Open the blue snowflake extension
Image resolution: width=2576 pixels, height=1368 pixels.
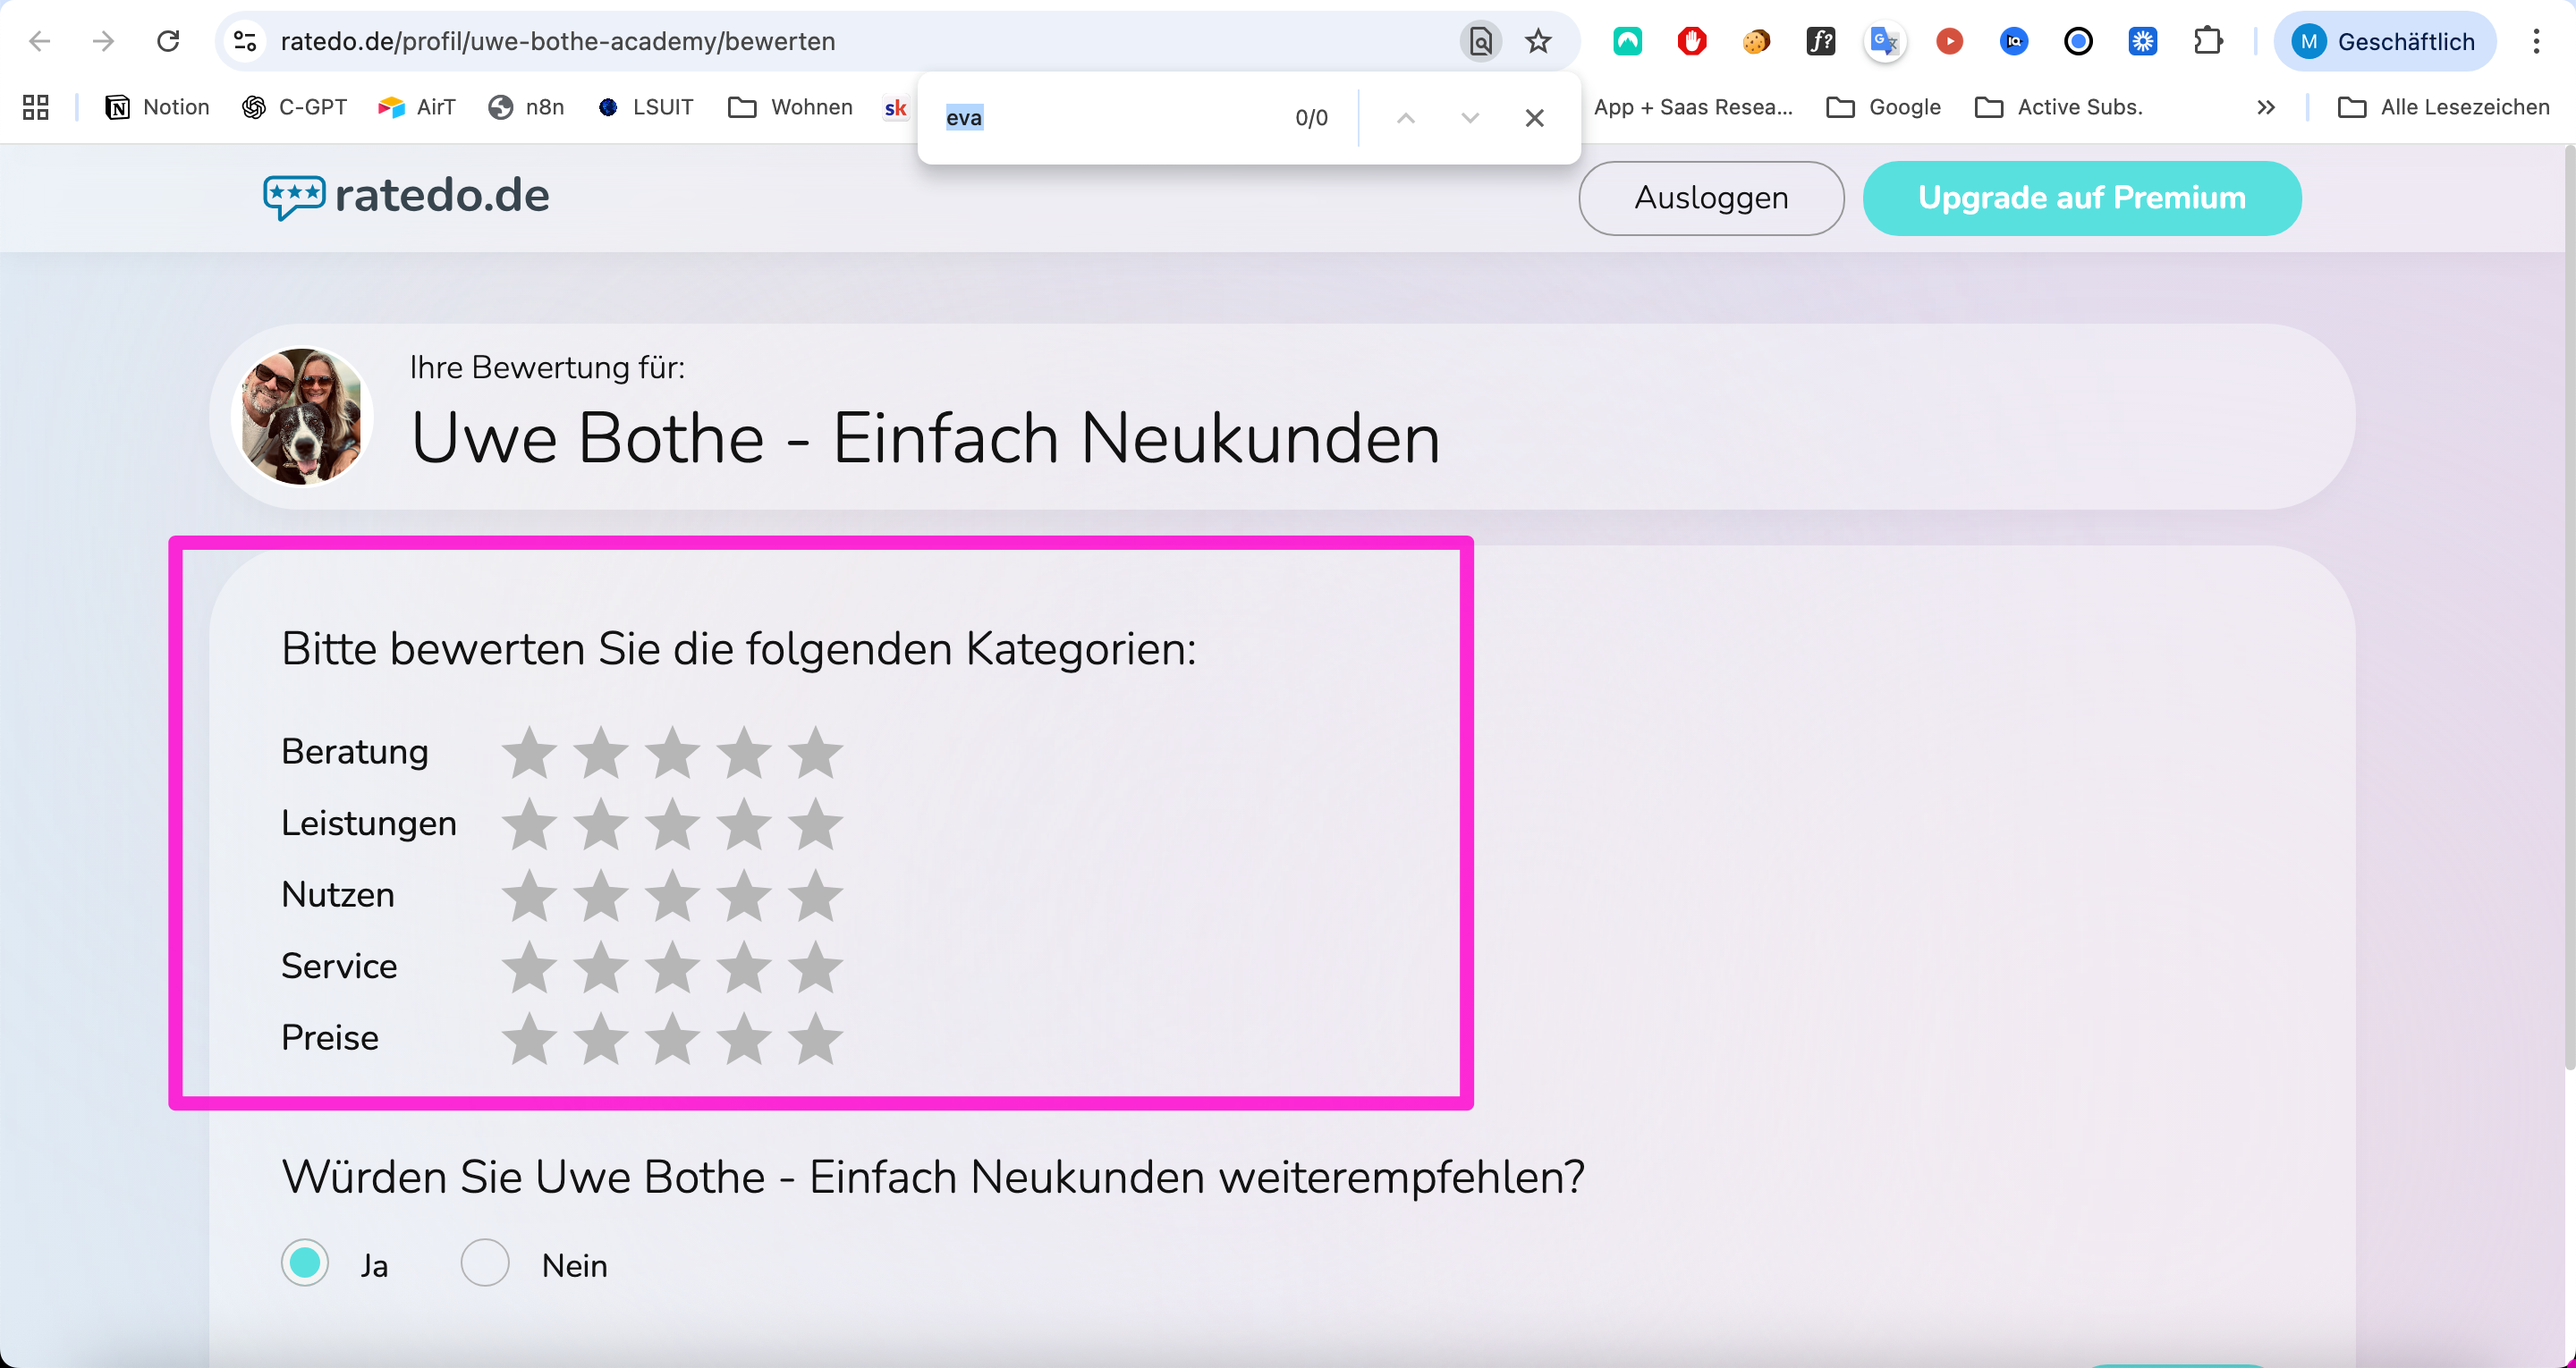point(2142,41)
